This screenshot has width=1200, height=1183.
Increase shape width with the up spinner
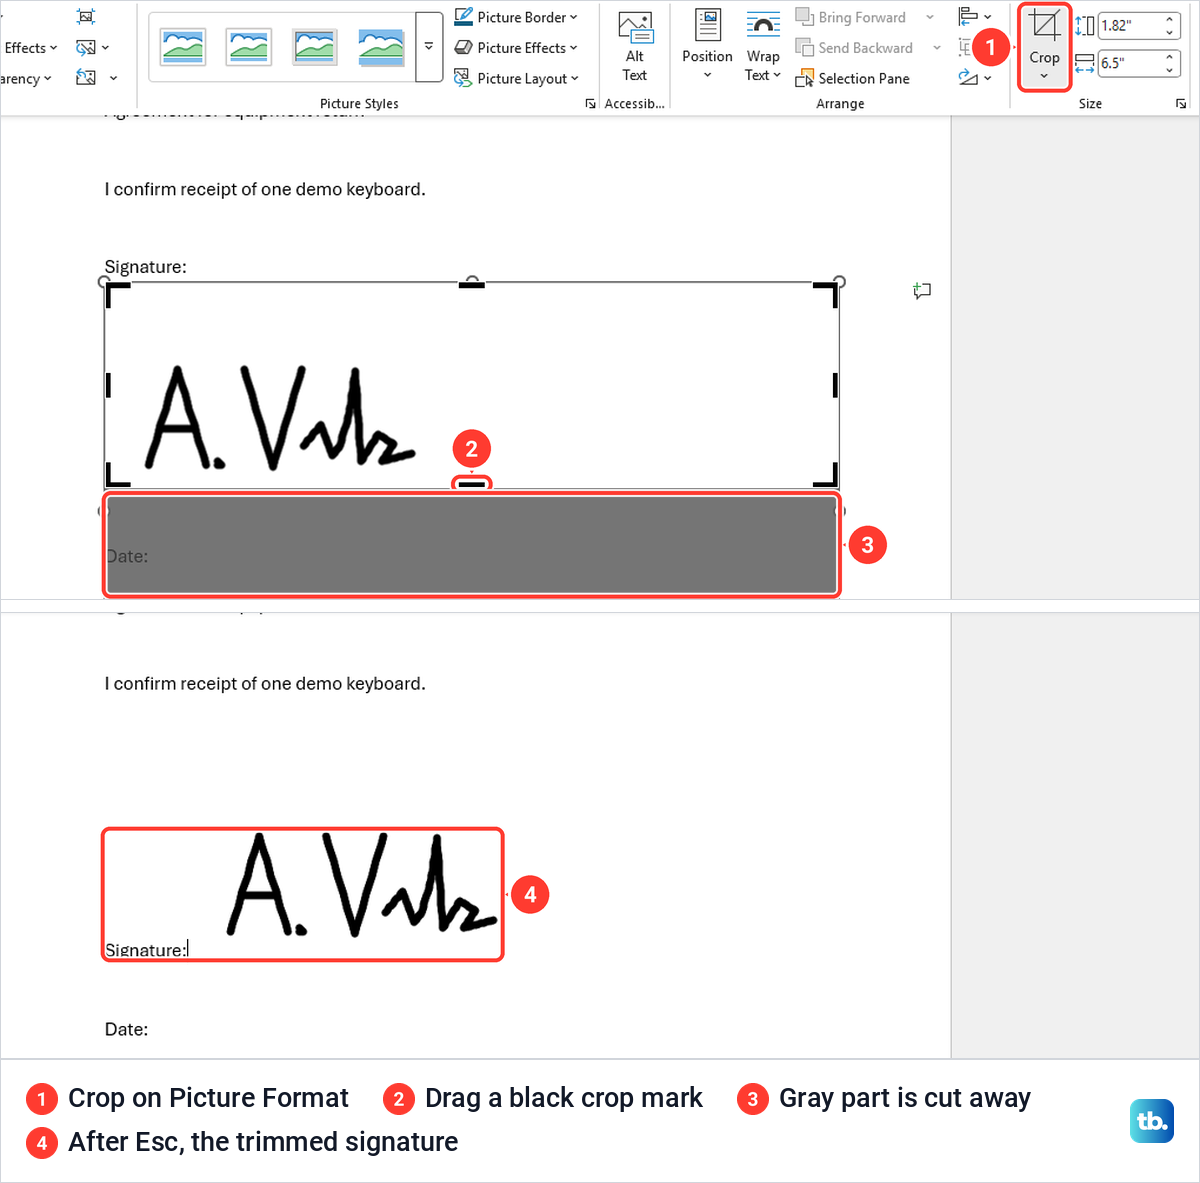pyautogui.click(x=1170, y=57)
